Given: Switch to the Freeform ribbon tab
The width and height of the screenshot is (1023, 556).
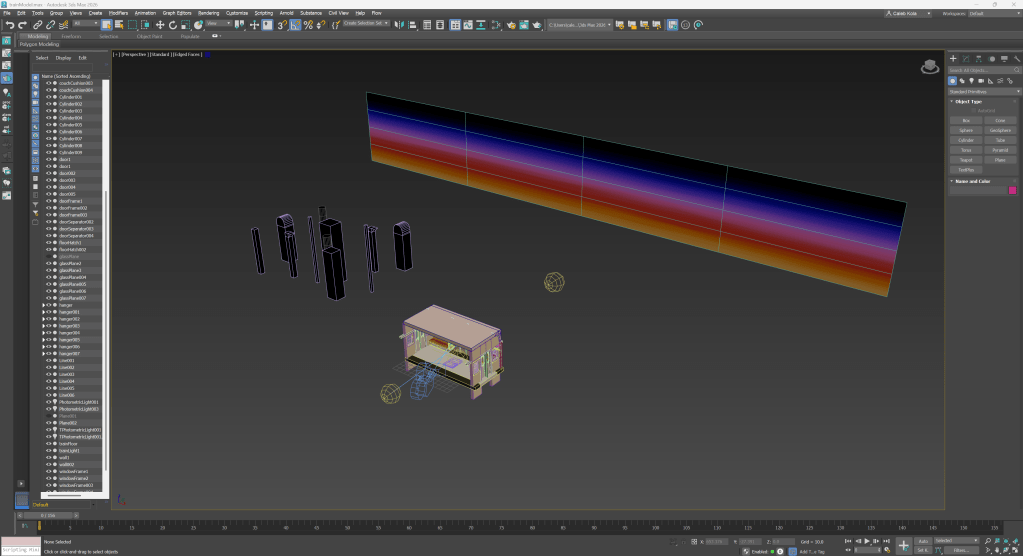Looking at the screenshot, I should coord(71,36).
